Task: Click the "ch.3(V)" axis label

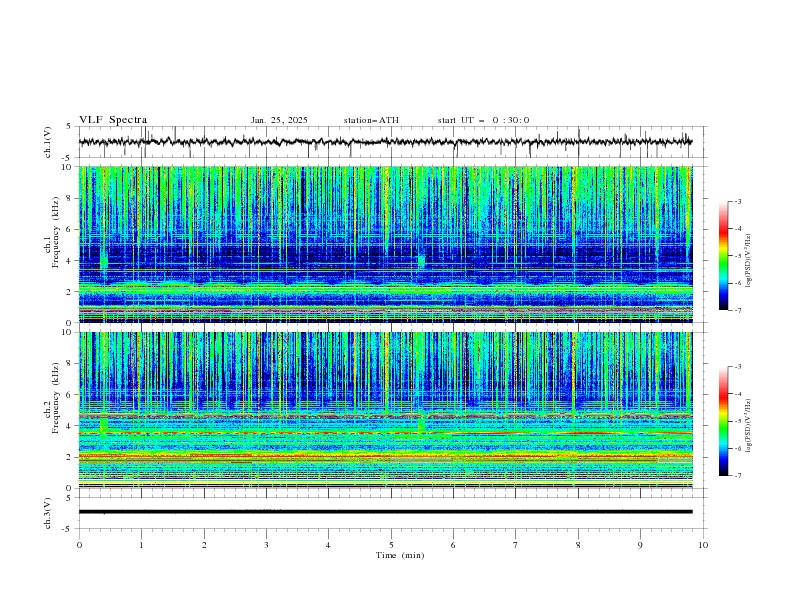Action: click(48, 513)
